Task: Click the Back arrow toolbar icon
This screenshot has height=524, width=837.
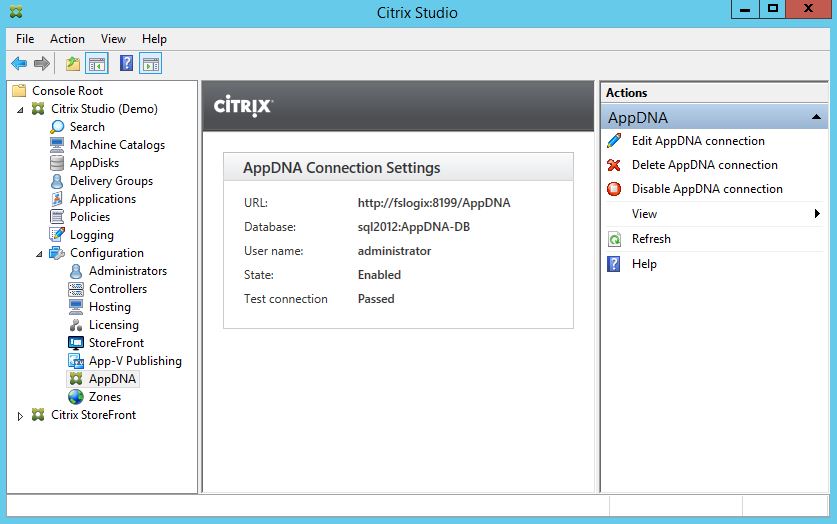Action: click(19, 64)
